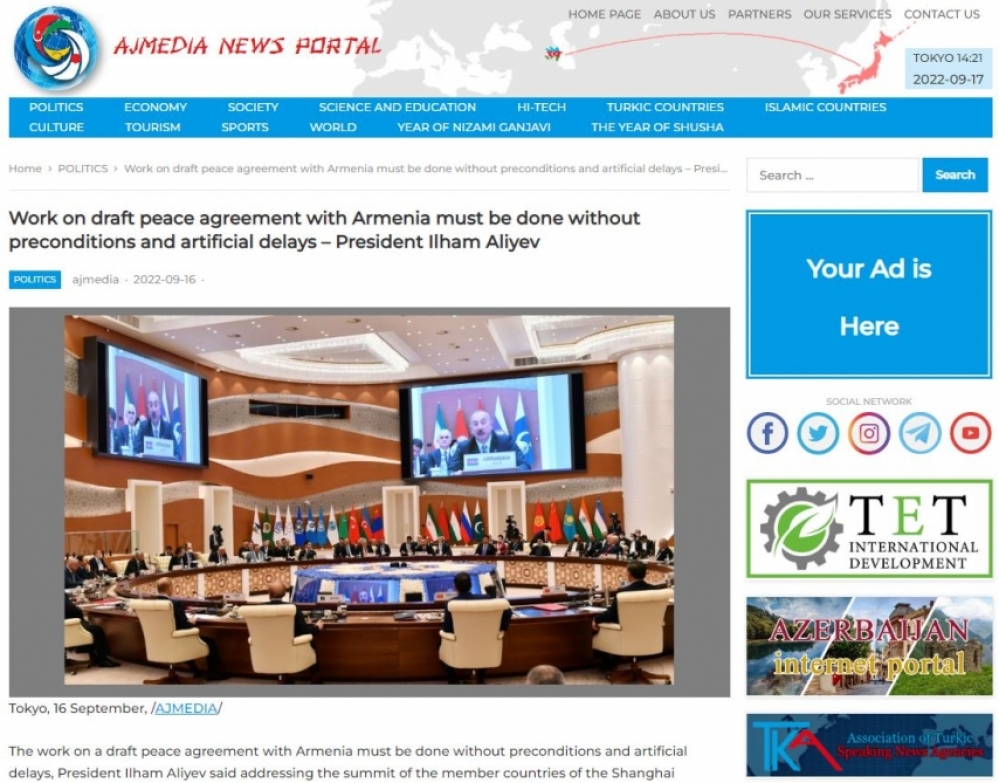Click the TET International Development banner
The height and width of the screenshot is (783, 1000).
(869, 529)
